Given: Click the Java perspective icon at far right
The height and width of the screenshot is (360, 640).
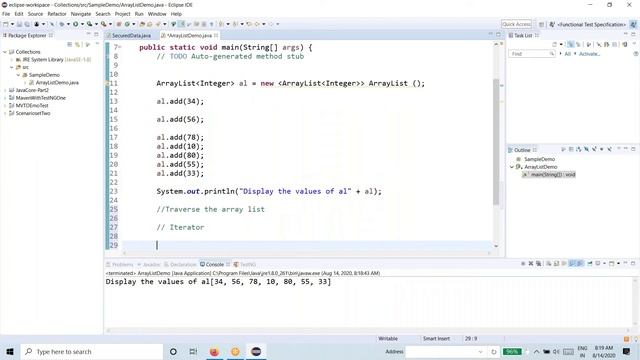Looking at the screenshot, I should [x=633, y=24].
